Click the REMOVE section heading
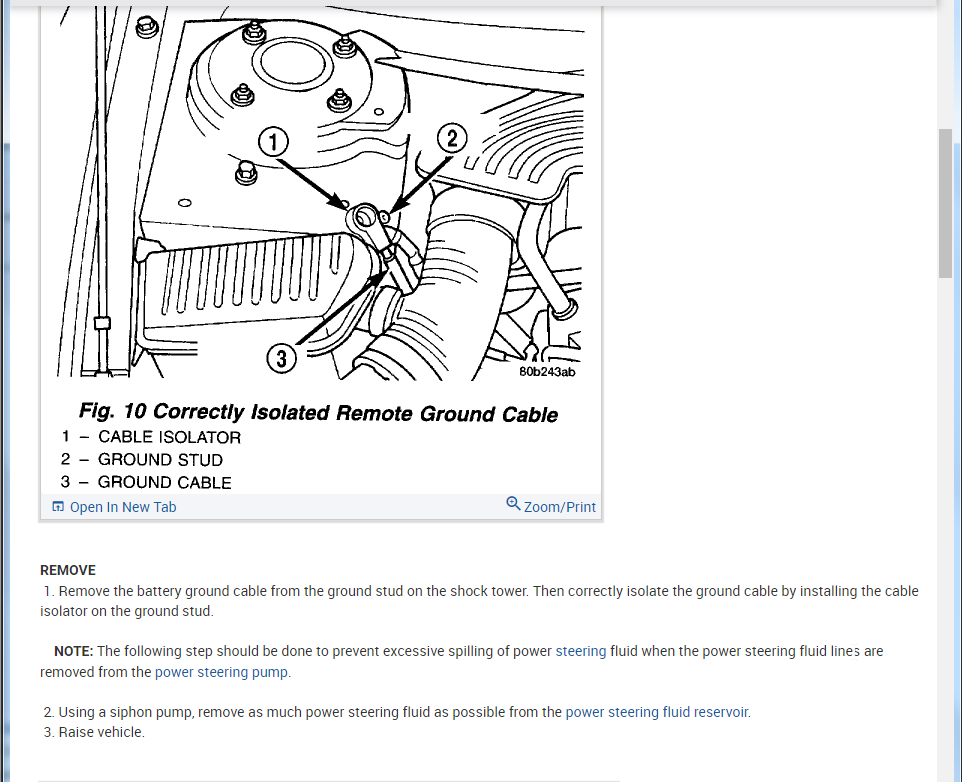 click(68, 570)
